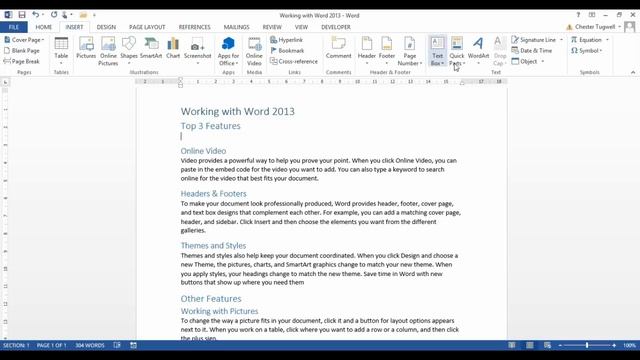The width and height of the screenshot is (640, 360).
Task: Select Print Layout view in status bar
Action: [x=529, y=345]
